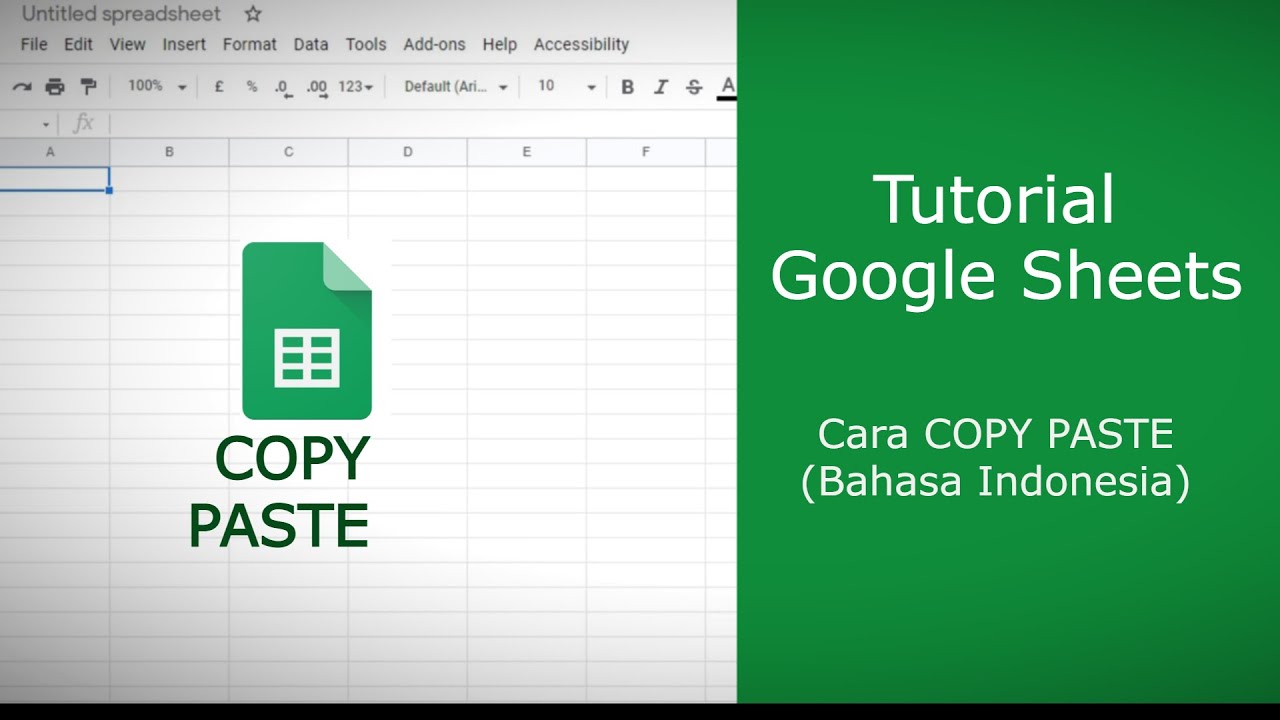Image resolution: width=1280 pixels, height=720 pixels.
Task: Format as percent icon
Action: pos(252,87)
